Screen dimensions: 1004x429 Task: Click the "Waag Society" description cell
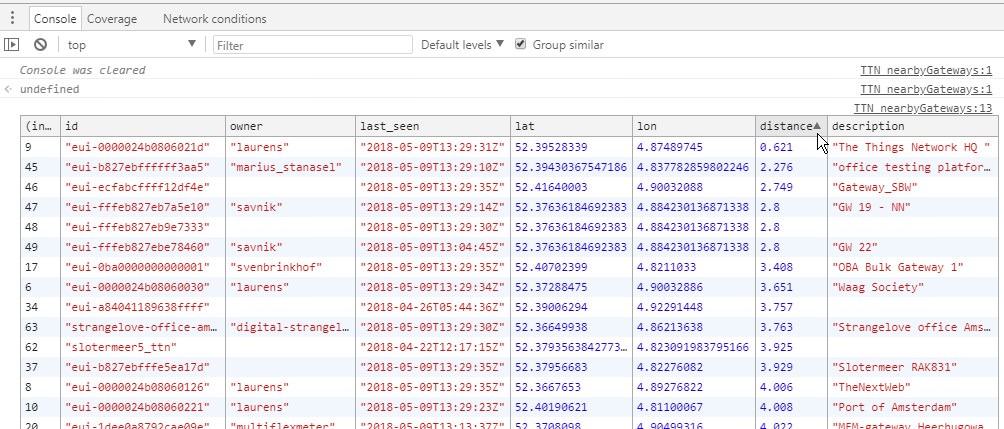click(912, 287)
